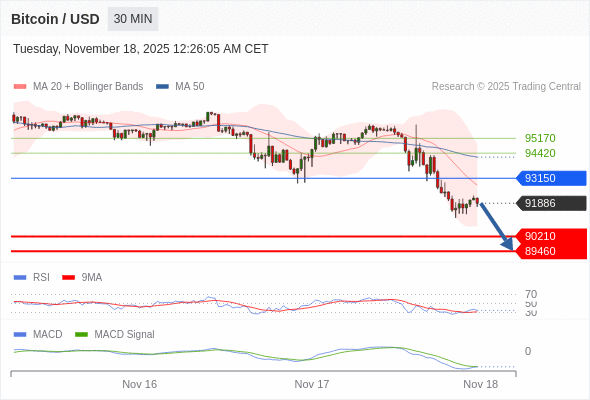Click the MA 20 + Bollinger Bands legend swatch
Viewport: 590px width, 400px height.
20,87
